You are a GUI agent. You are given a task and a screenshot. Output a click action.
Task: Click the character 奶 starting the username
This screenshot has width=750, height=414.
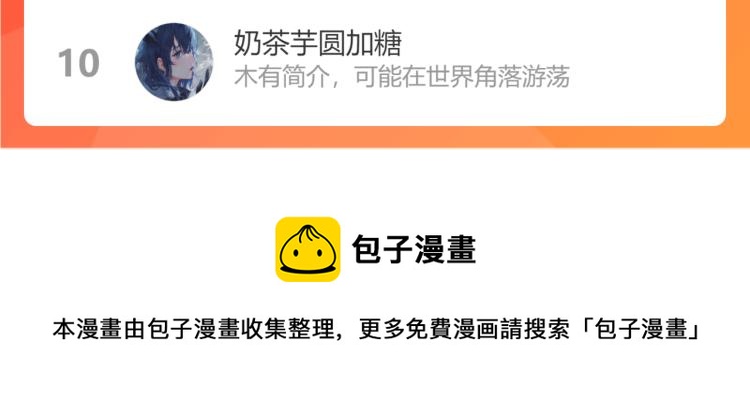click(x=247, y=43)
